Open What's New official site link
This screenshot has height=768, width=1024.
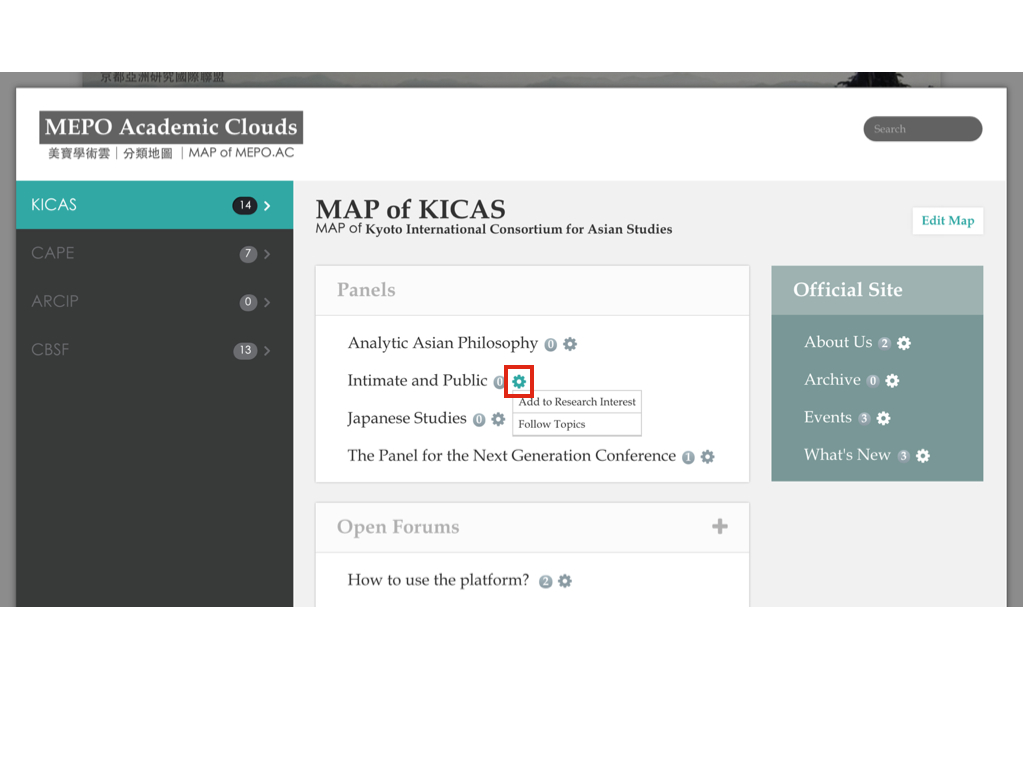847,455
